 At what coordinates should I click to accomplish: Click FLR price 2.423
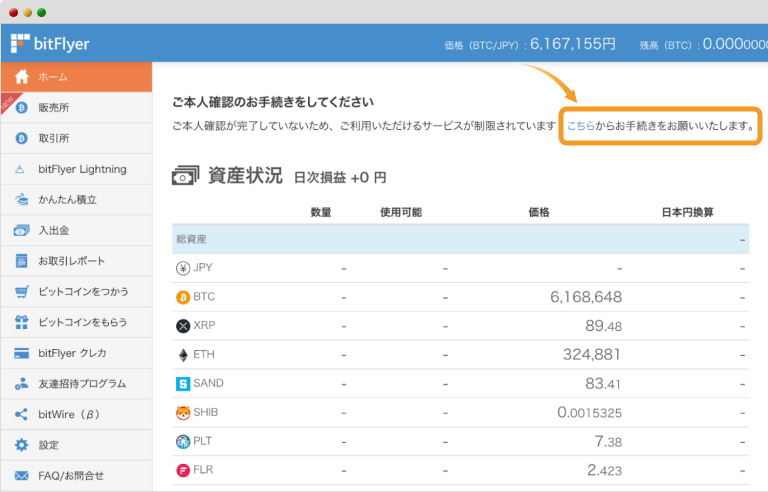click(604, 470)
